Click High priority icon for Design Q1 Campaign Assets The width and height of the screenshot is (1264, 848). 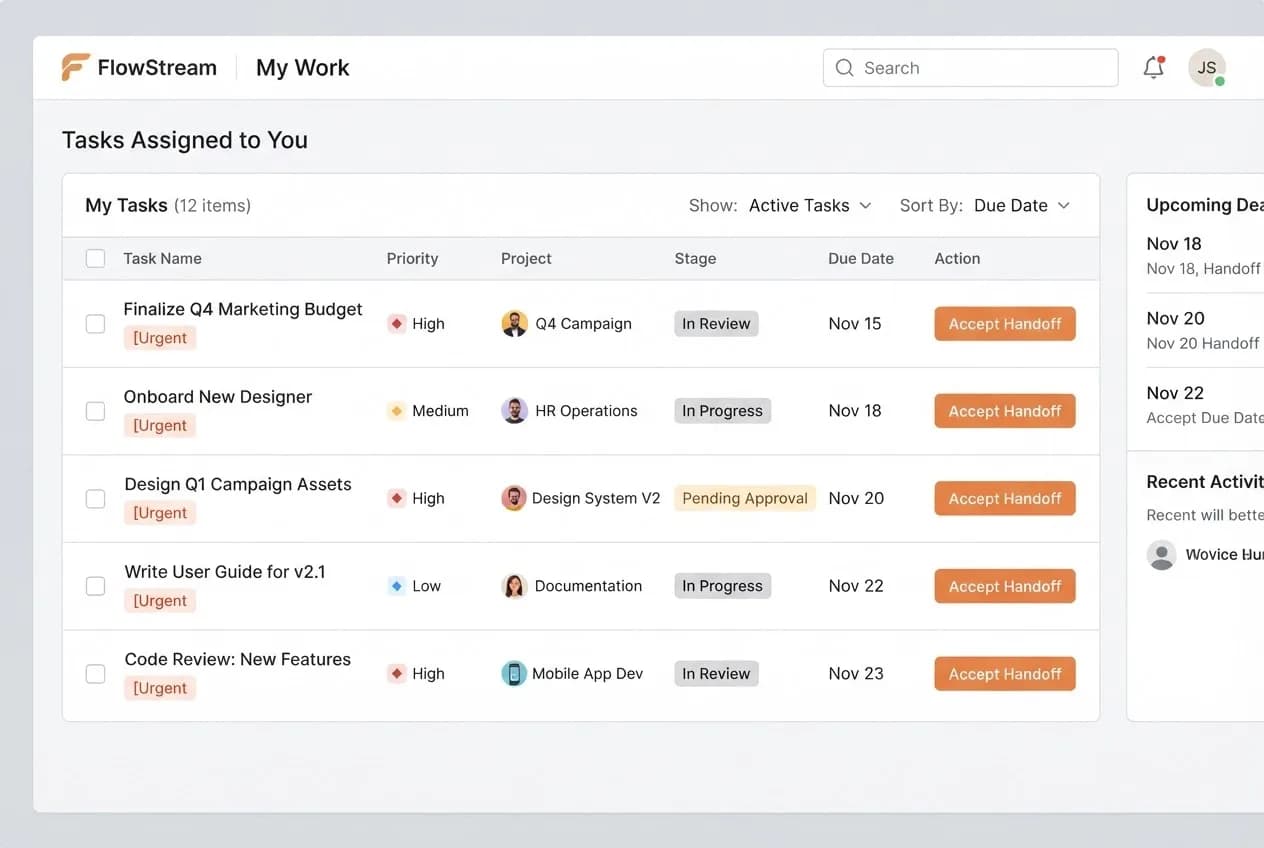pyautogui.click(x=397, y=498)
